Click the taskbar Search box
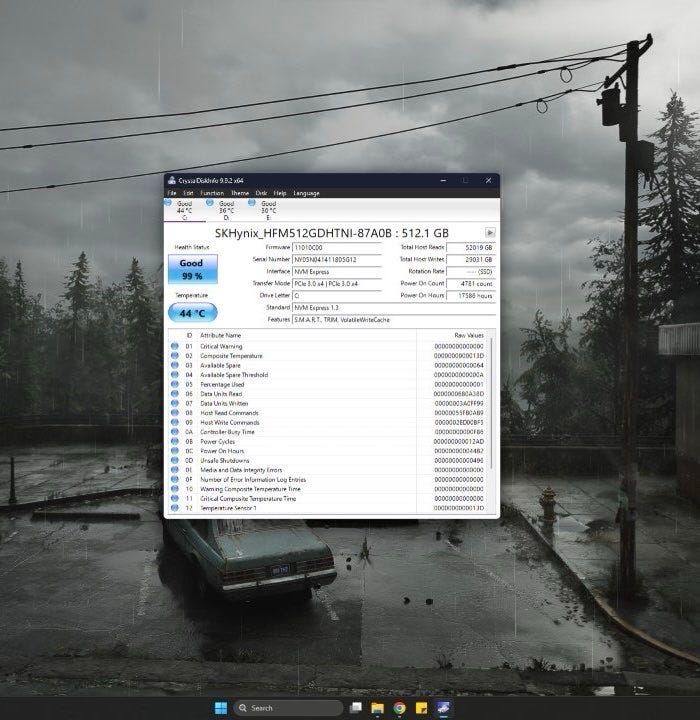 (x=288, y=708)
